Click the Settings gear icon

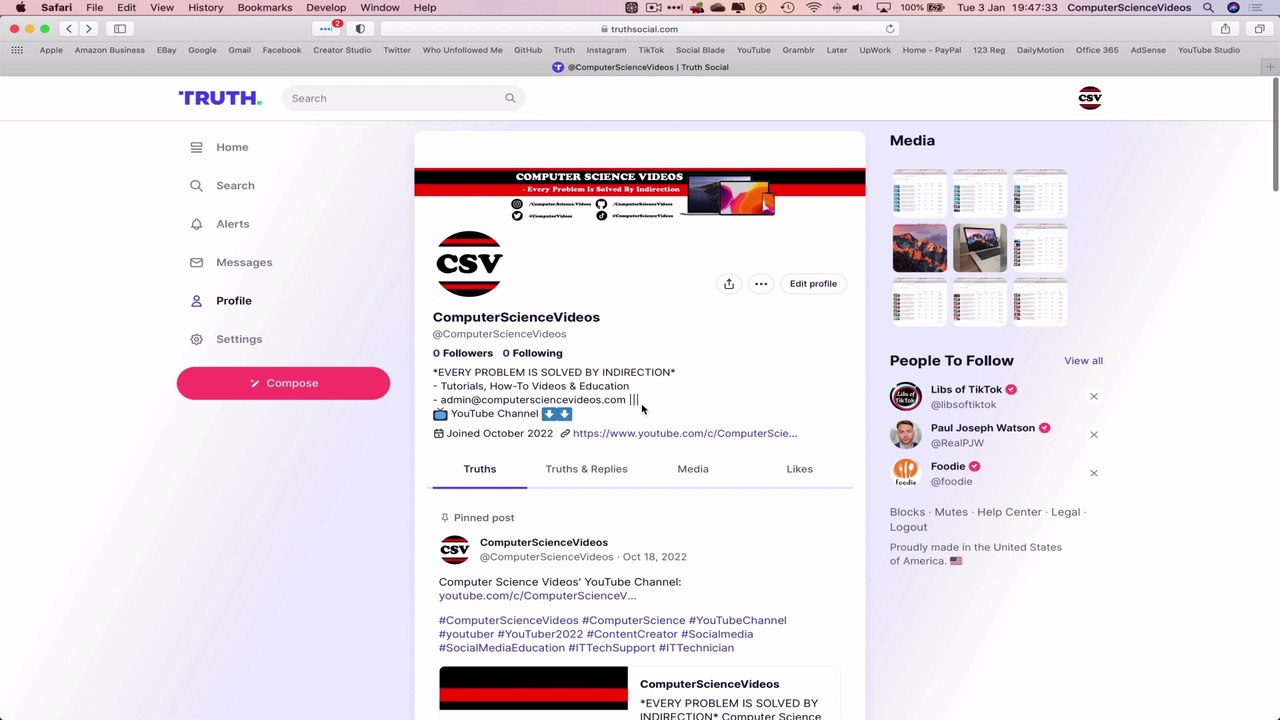click(196, 339)
